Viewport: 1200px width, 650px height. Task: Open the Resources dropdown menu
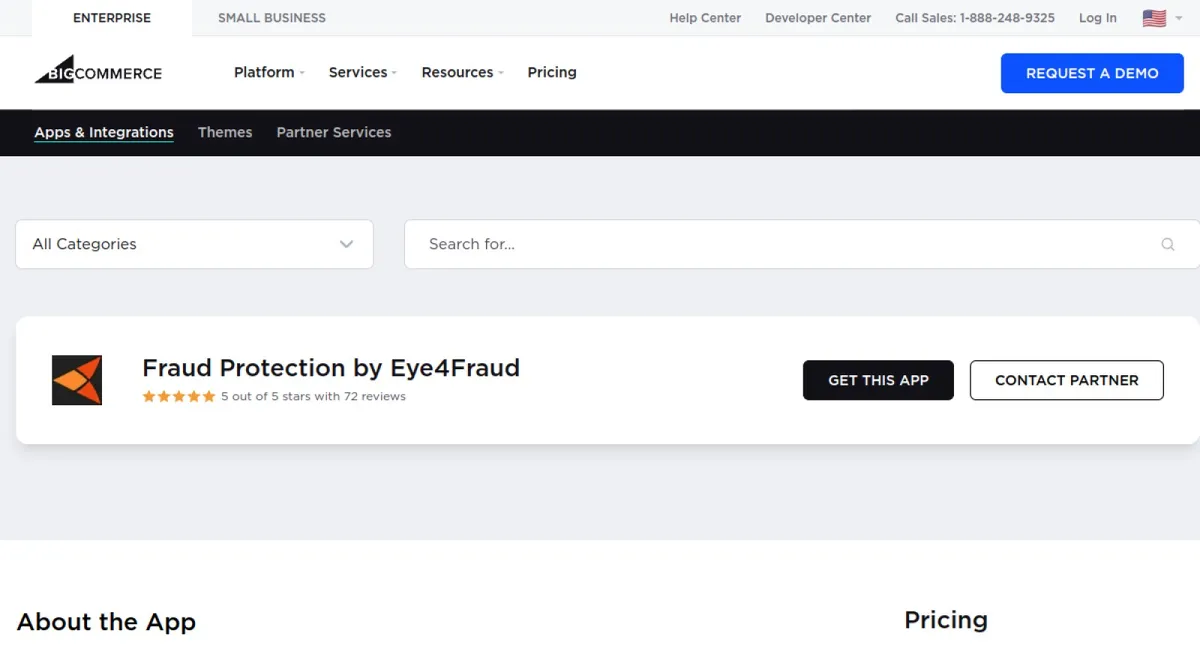(x=462, y=72)
